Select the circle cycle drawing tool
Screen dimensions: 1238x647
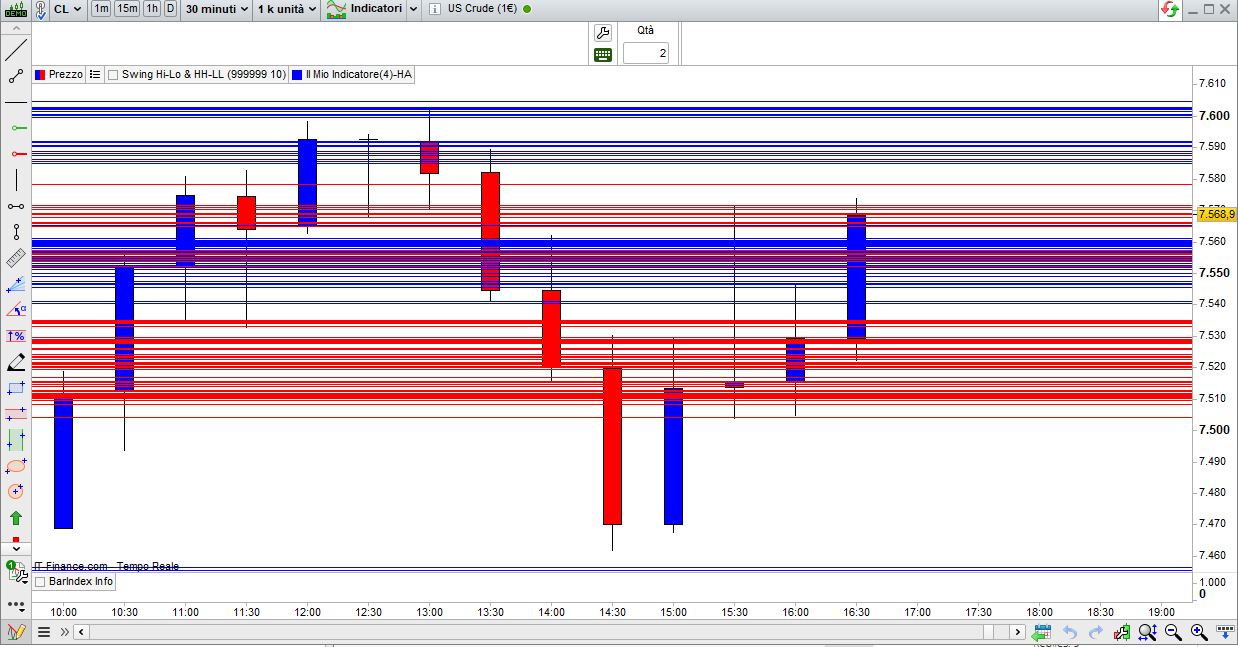coord(15,492)
